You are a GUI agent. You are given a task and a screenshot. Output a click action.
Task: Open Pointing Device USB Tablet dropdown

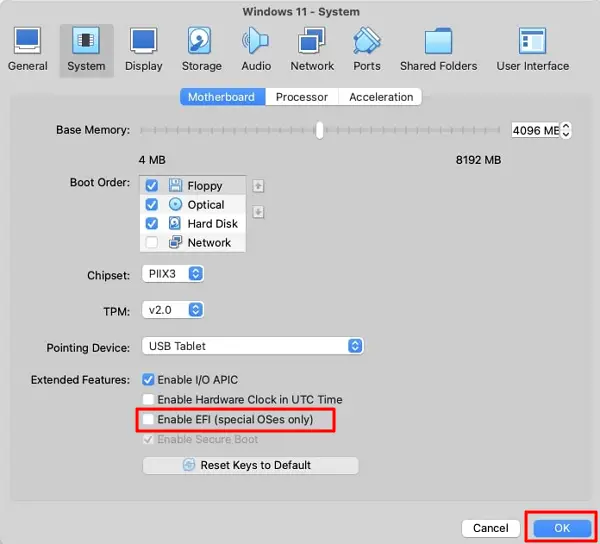253,346
